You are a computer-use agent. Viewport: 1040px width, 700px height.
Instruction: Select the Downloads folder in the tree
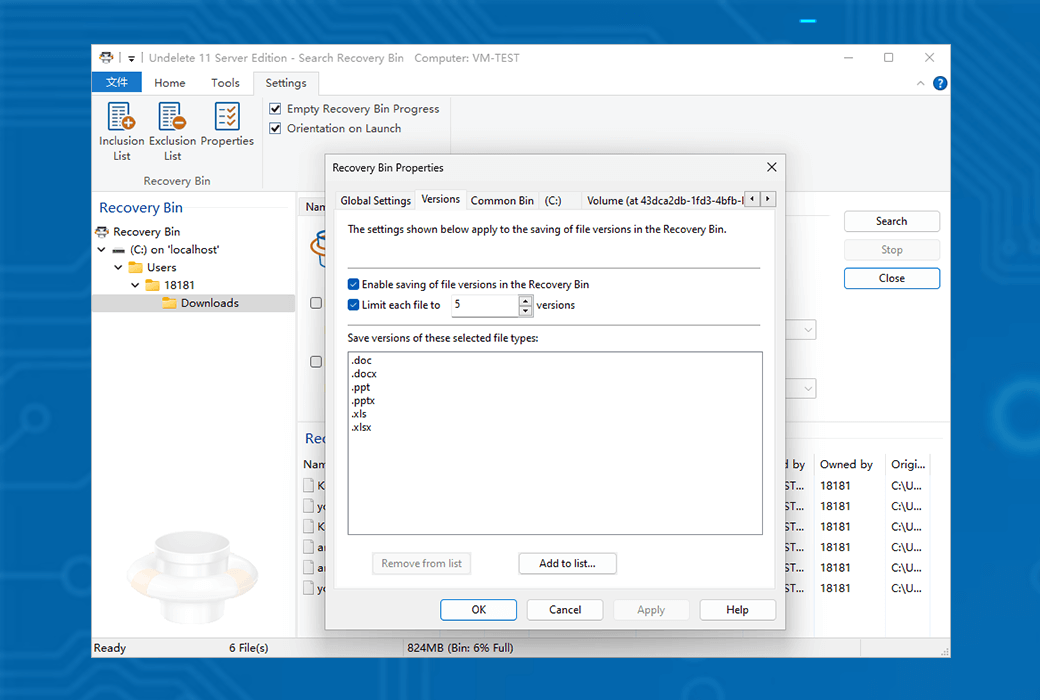tap(209, 303)
